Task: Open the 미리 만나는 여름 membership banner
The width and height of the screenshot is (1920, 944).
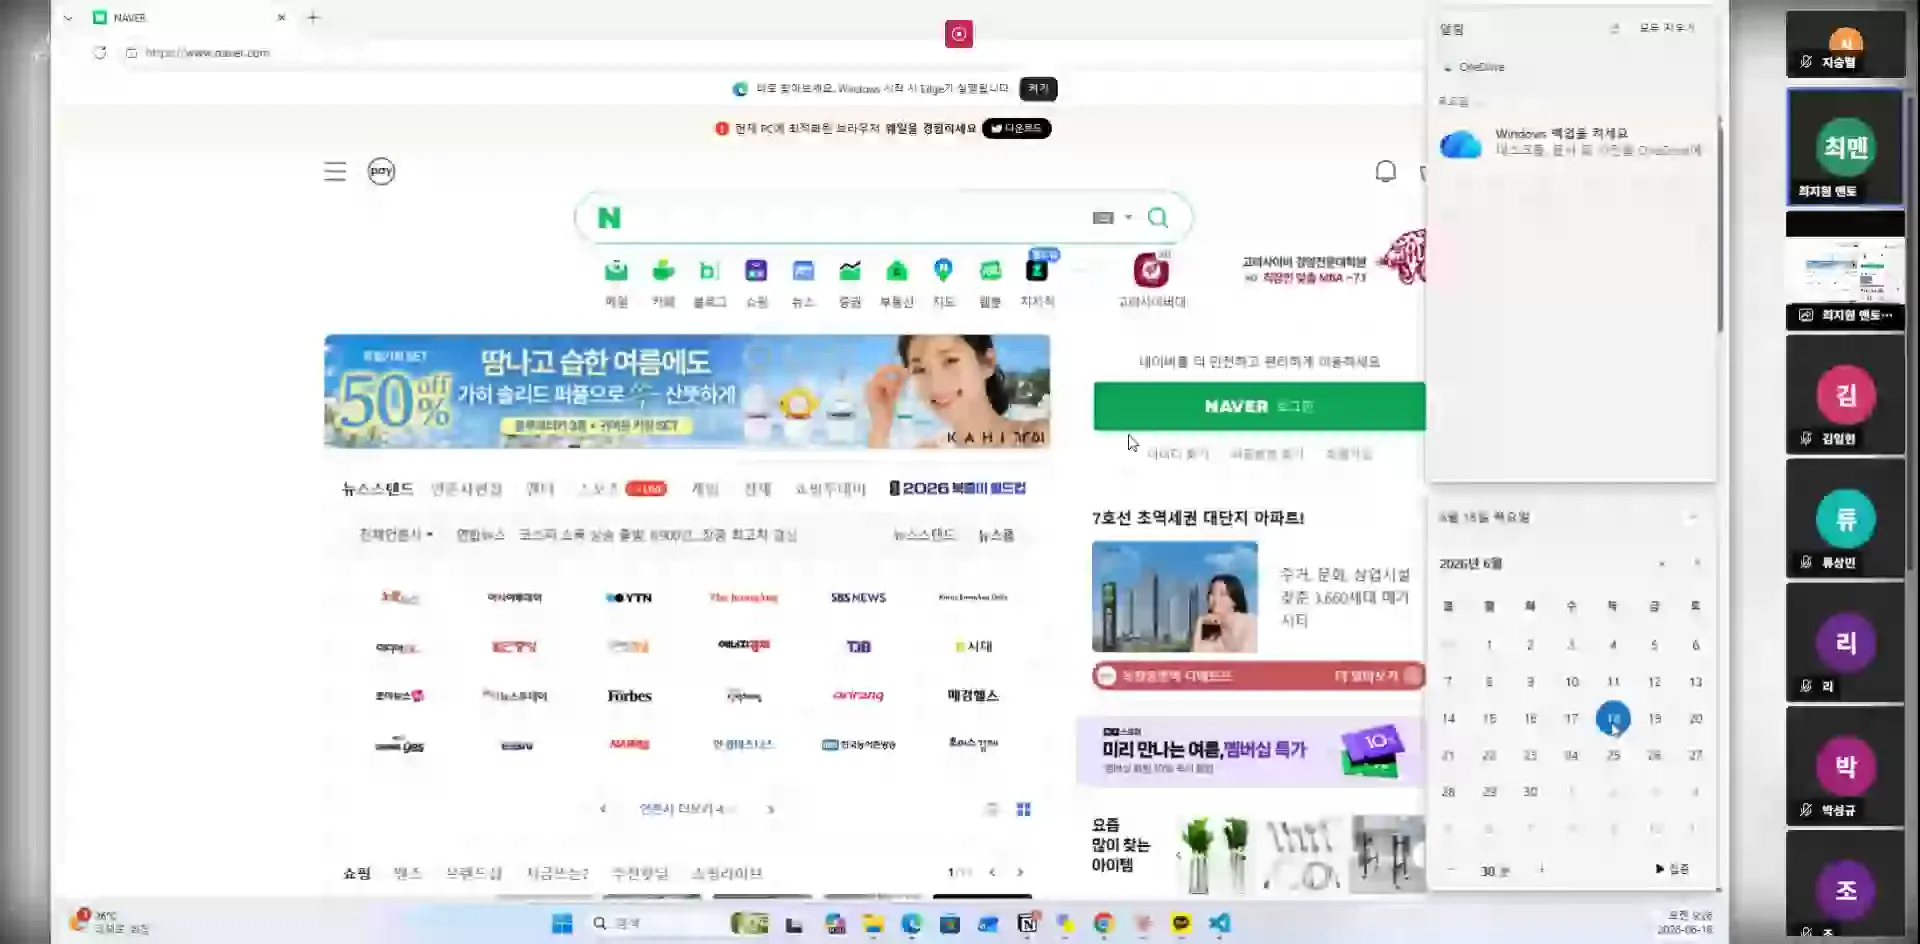Action: [x=1250, y=751]
